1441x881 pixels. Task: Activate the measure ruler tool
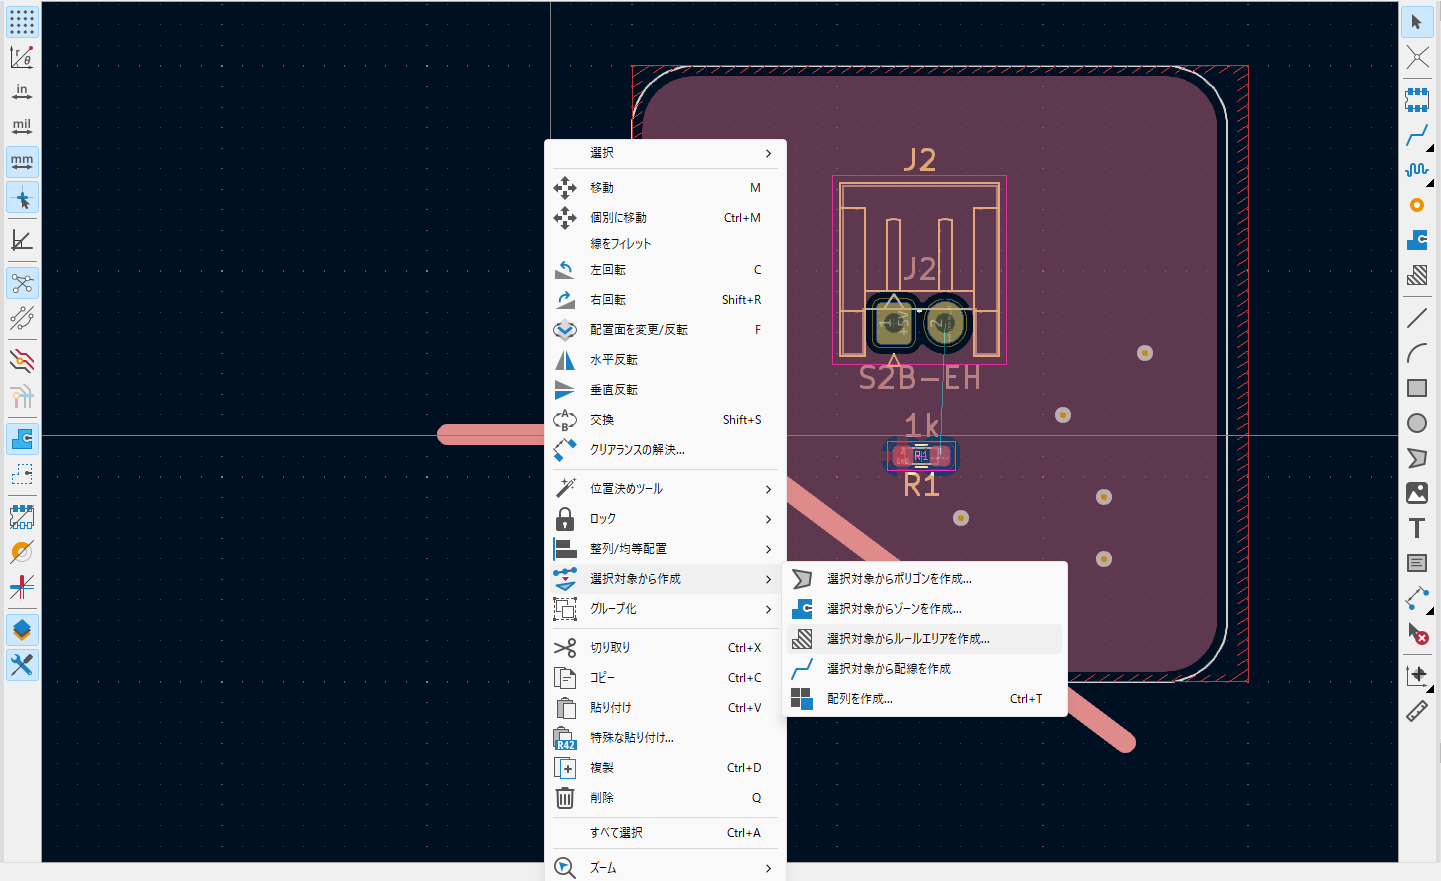(x=1417, y=711)
